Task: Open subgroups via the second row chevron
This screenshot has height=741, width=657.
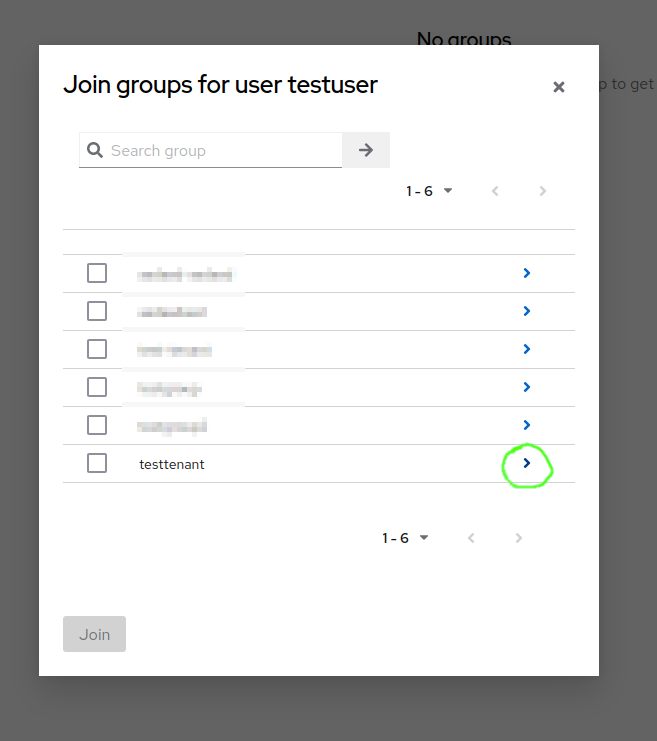Action: pyautogui.click(x=527, y=311)
